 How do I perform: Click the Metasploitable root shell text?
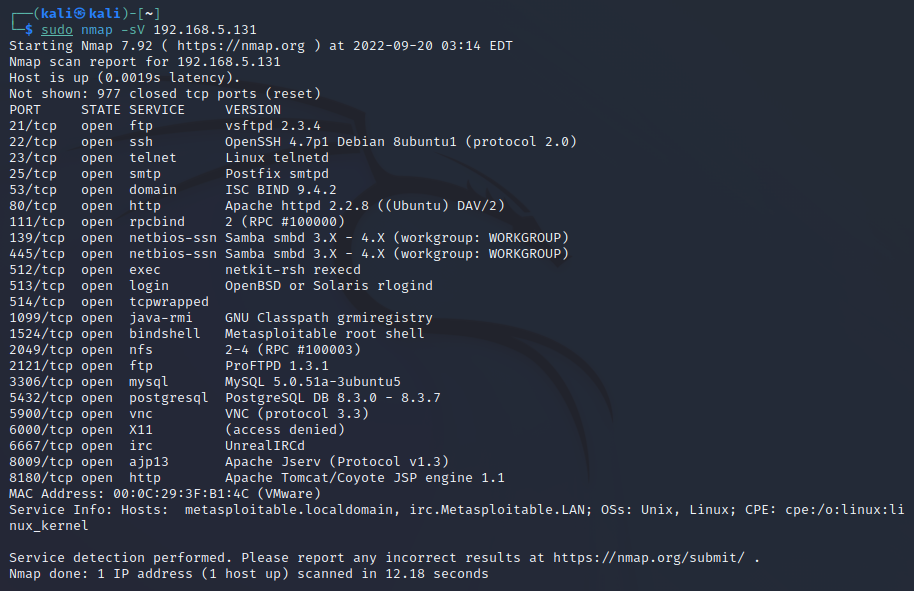pos(325,333)
